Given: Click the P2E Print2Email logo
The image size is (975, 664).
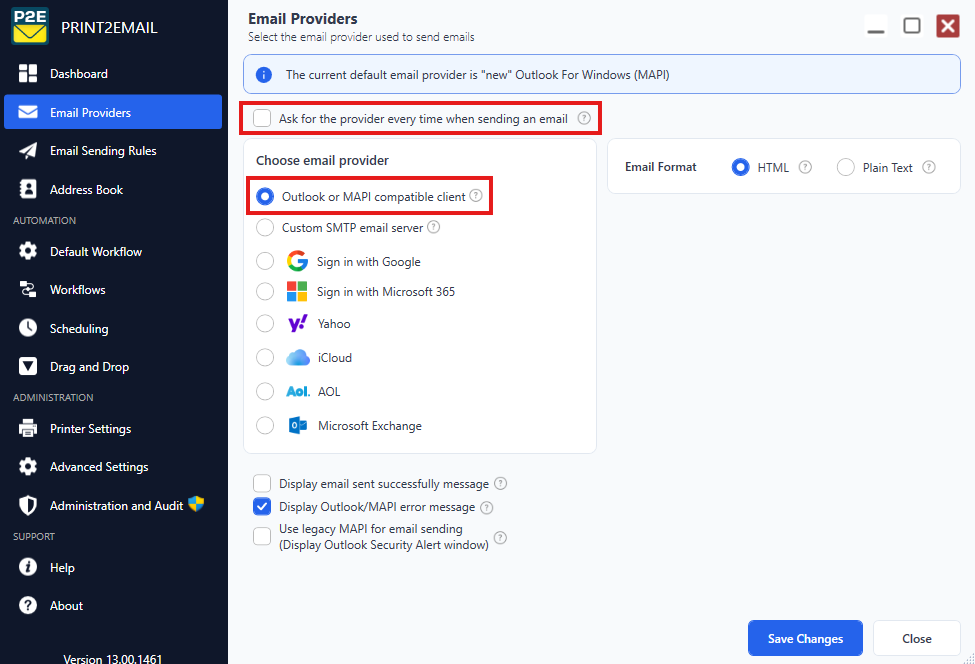Looking at the screenshot, I should coord(30,26).
